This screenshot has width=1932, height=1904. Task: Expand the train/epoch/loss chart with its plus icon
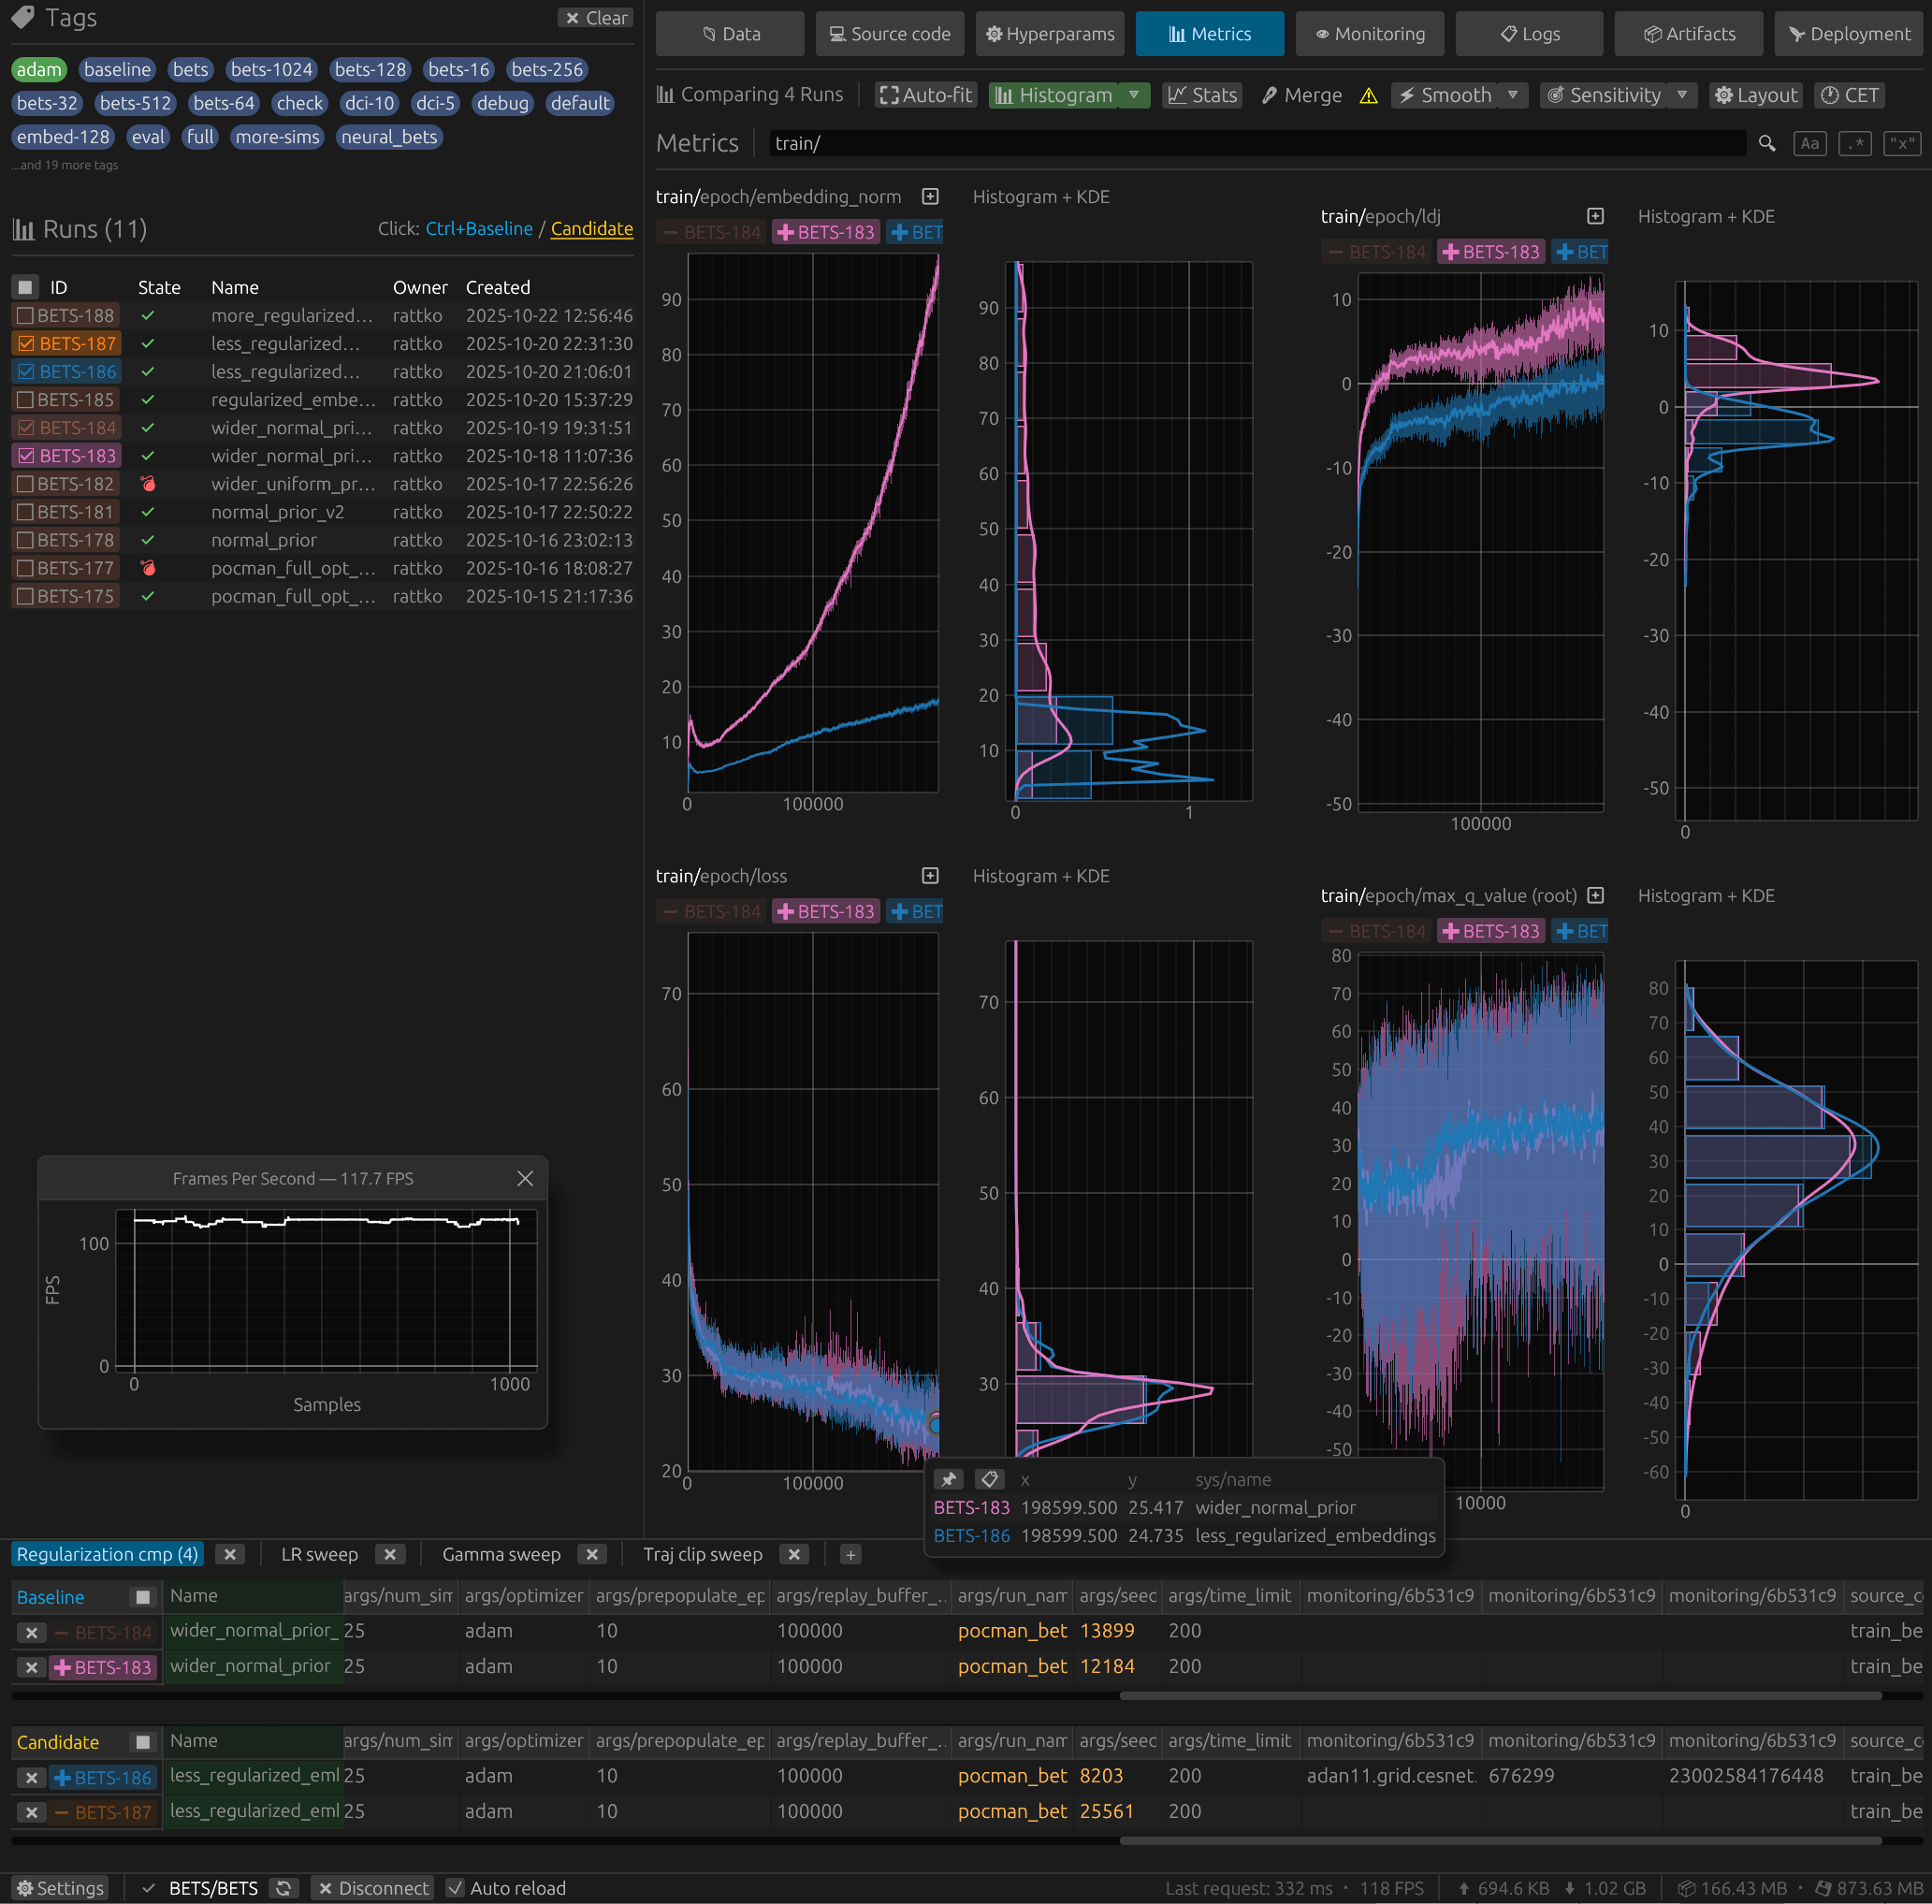[930, 875]
